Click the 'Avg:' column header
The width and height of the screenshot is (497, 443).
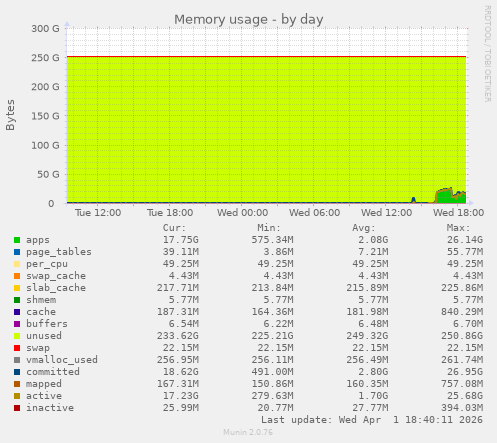364,228
